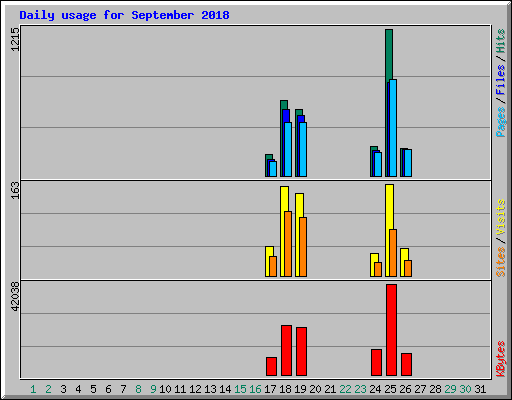
Task: Click day number 20 on the x-axis
Action: click(x=315, y=389)
